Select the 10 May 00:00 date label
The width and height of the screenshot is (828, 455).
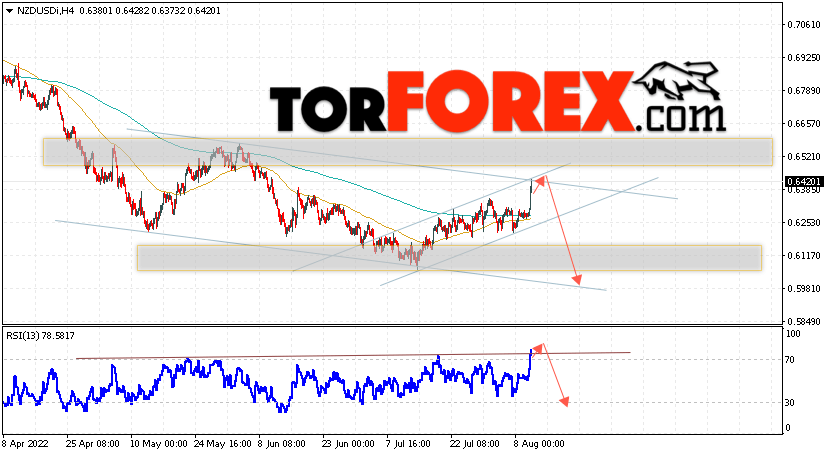pyautogui.click(x=157, y=444)
